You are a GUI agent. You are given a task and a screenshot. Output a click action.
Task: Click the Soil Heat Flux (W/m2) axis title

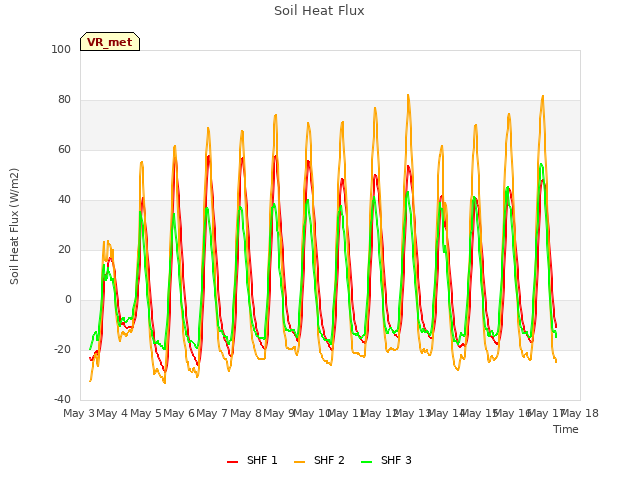(x=14, y=226)
